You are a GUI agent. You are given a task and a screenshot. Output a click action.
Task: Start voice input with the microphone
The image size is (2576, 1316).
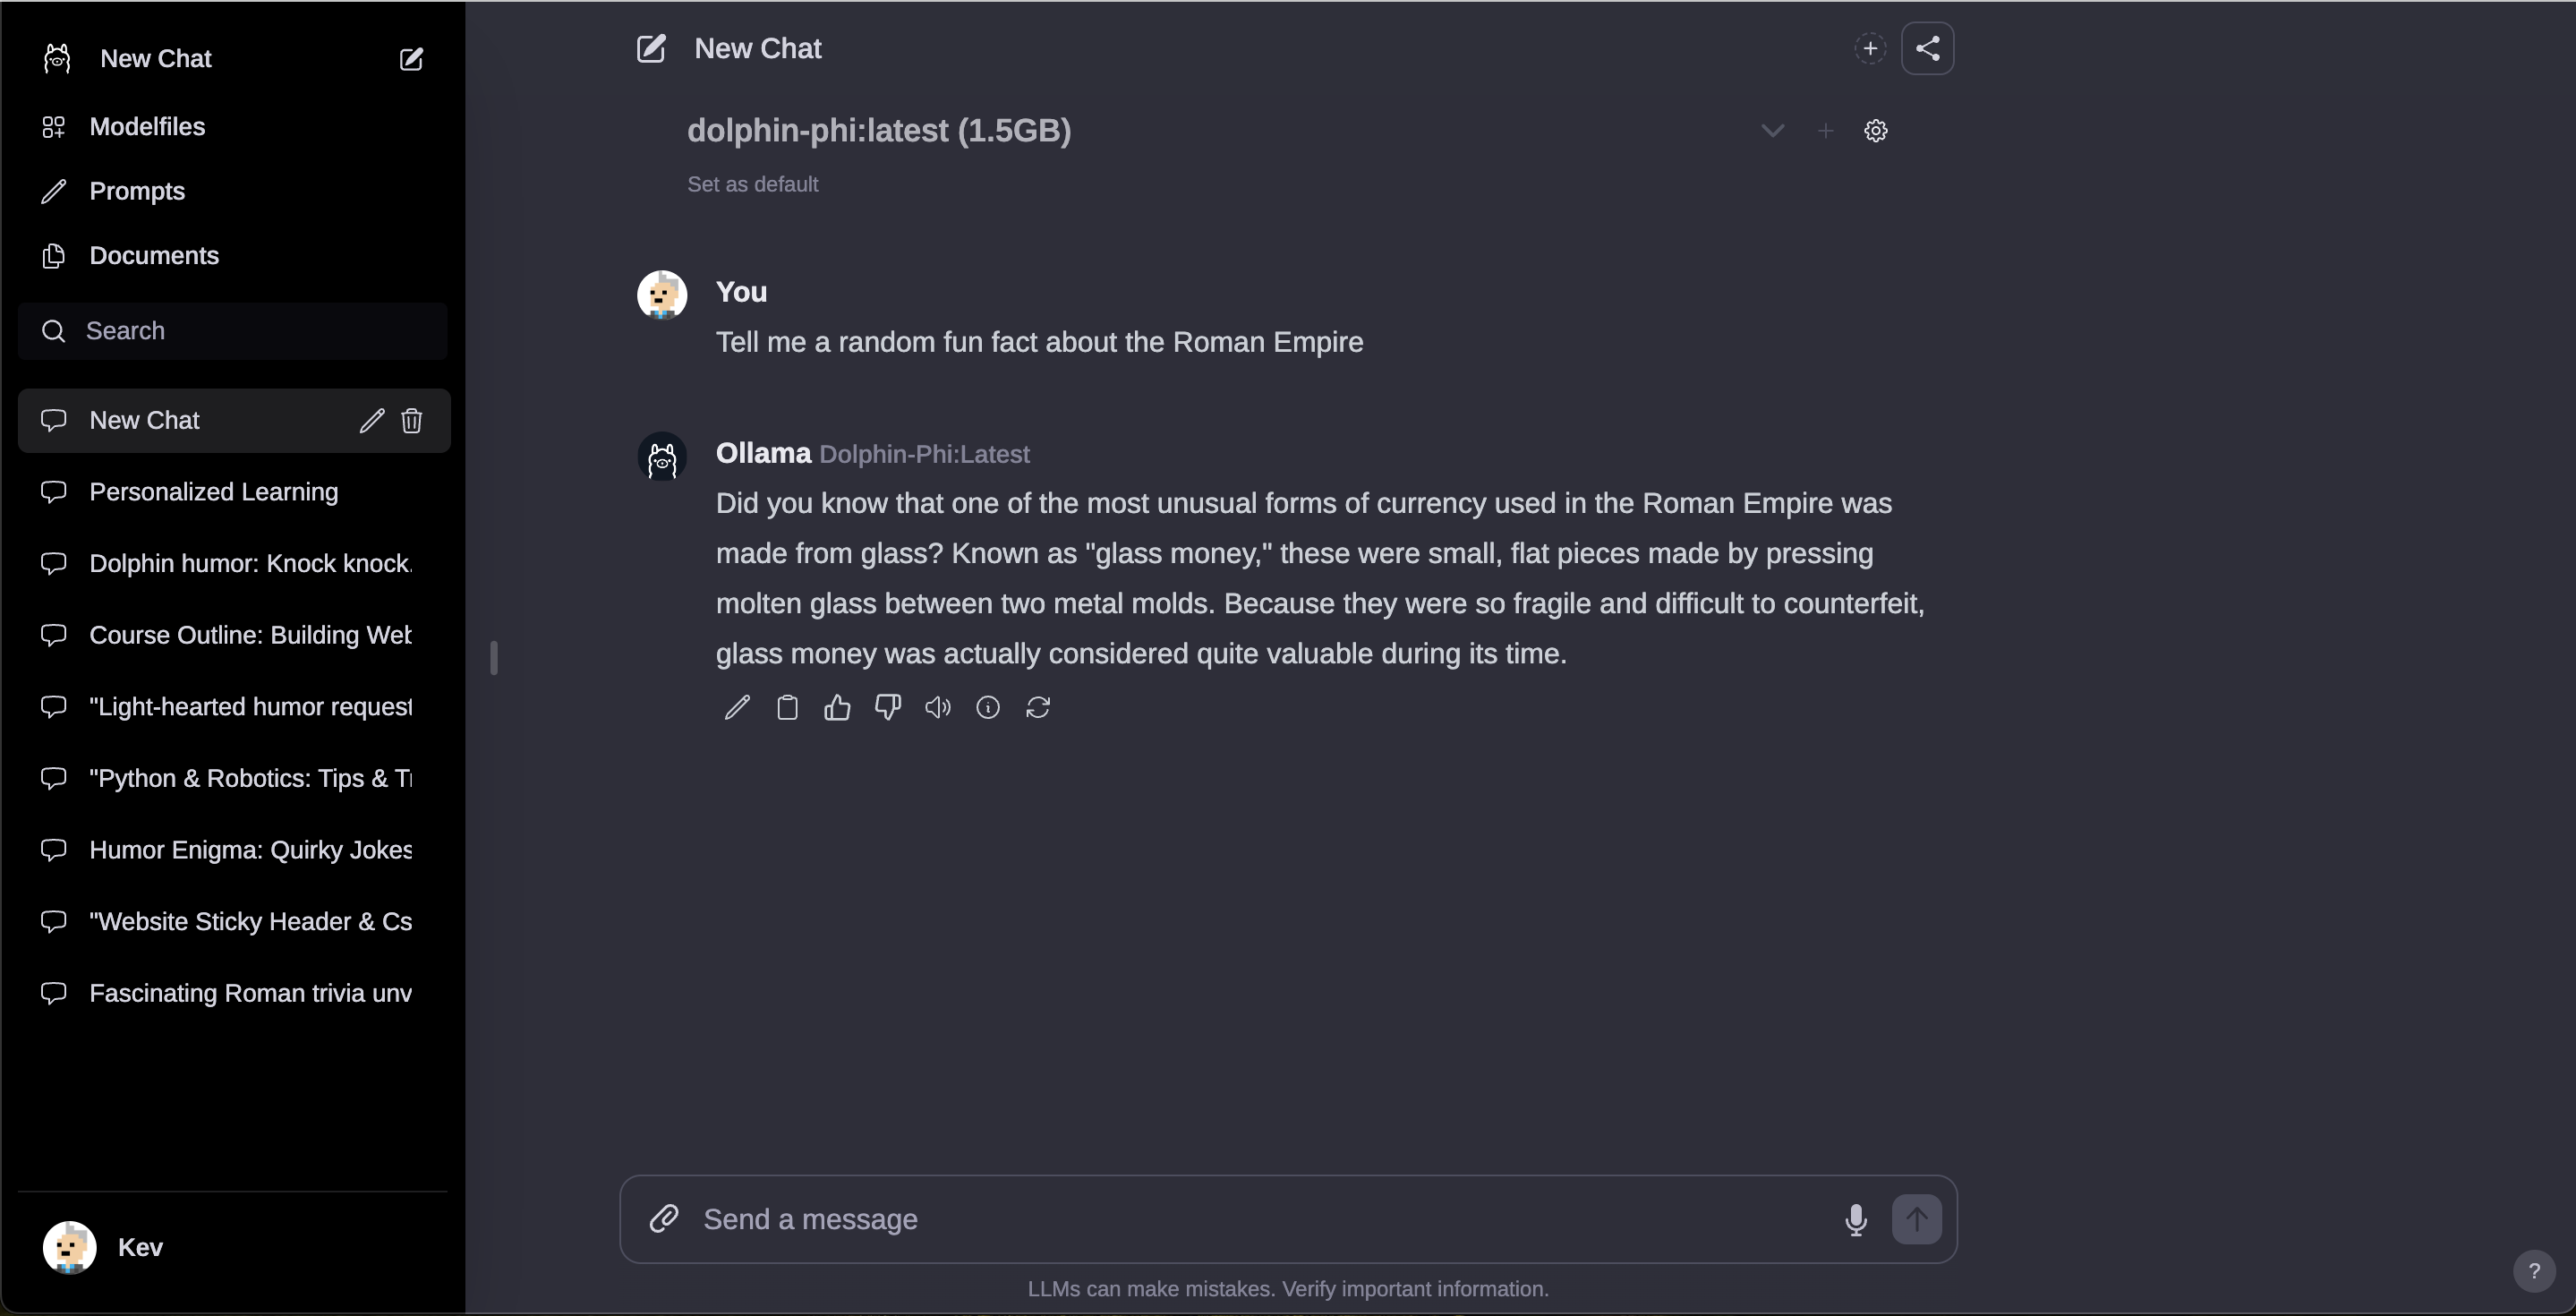click(x=1855, y=1220)
